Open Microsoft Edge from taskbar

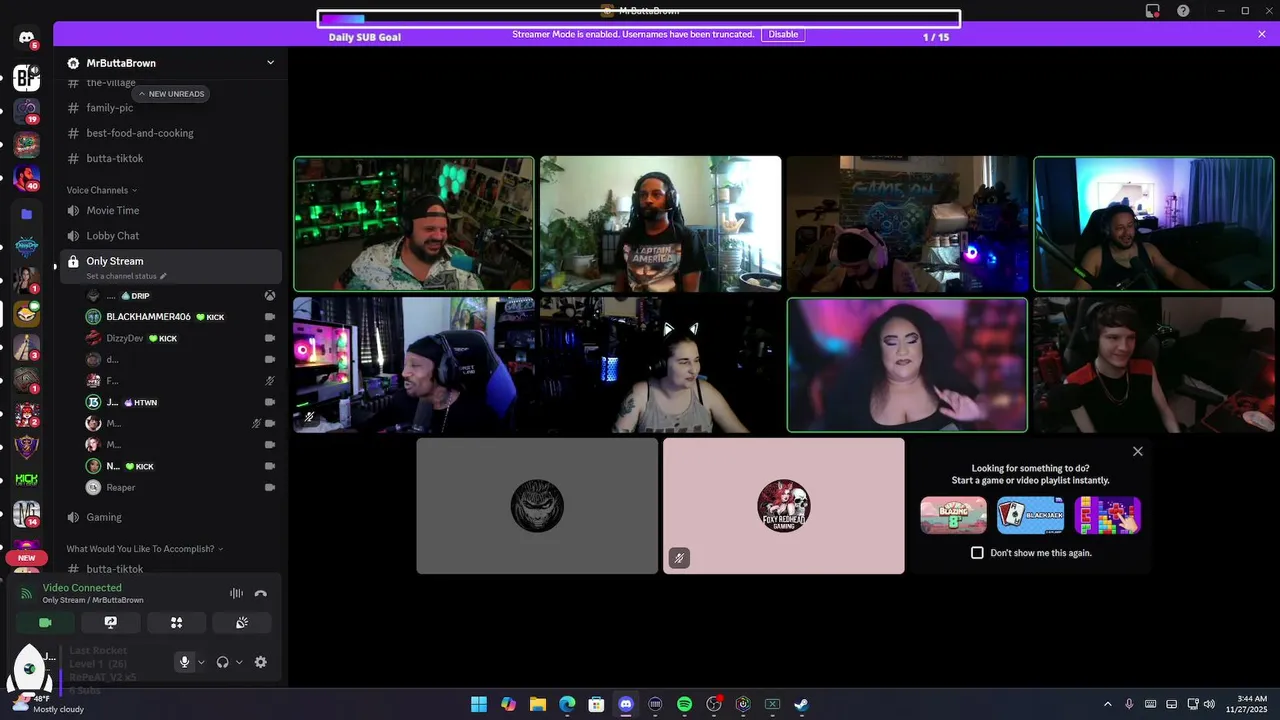(567, 704)
